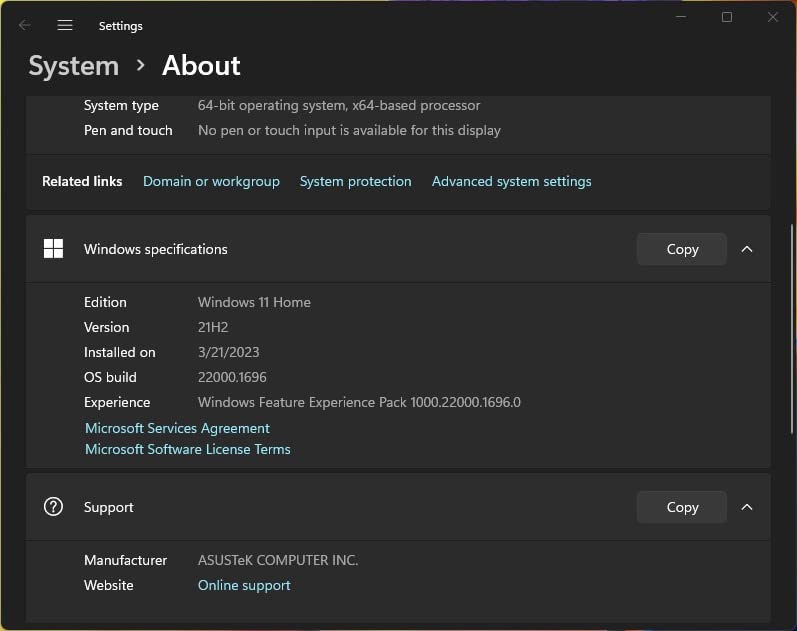Click the OS build label
797x631 pixels.
(110, 377)
